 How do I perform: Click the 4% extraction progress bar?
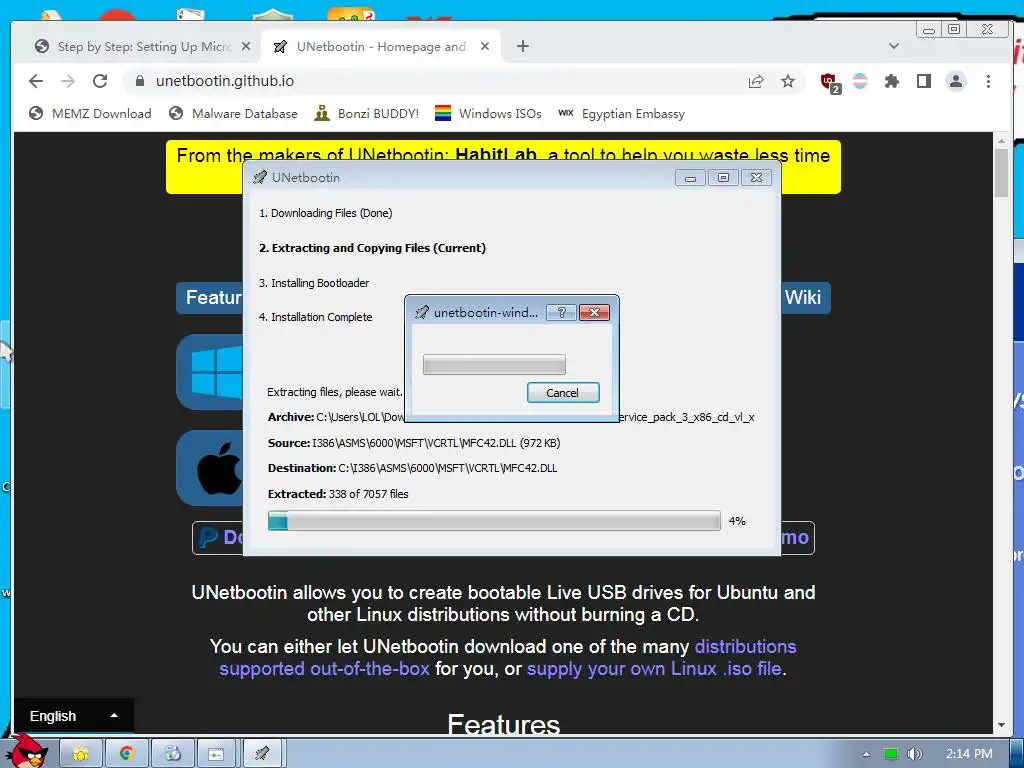click(494, 520)
